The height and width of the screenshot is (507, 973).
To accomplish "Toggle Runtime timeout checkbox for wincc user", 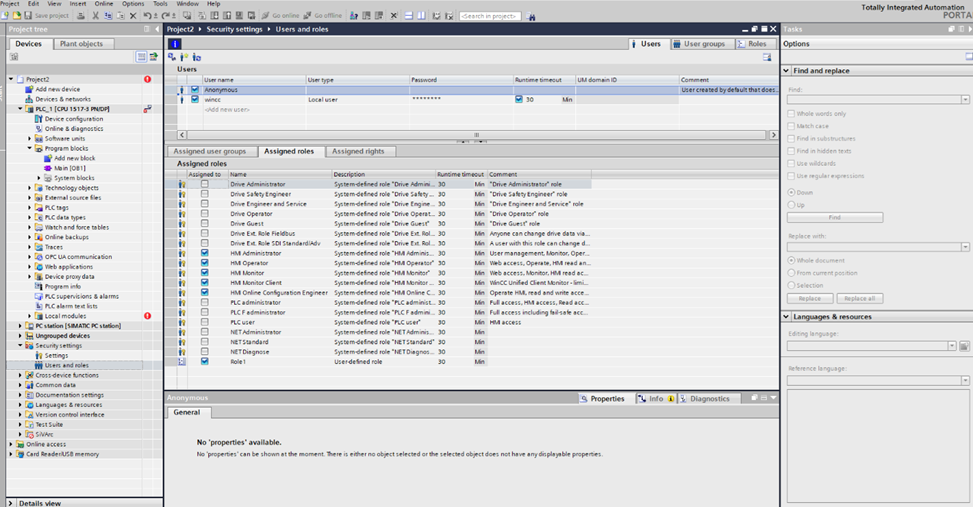I will click(x=519, y=99).
